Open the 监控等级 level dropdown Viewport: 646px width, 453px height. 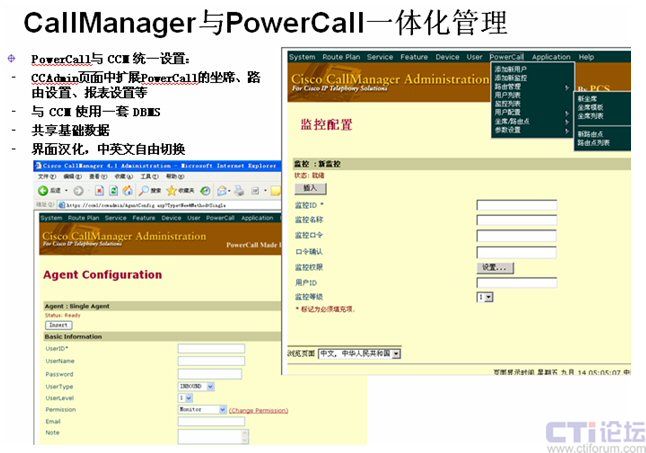click(485, 297)
